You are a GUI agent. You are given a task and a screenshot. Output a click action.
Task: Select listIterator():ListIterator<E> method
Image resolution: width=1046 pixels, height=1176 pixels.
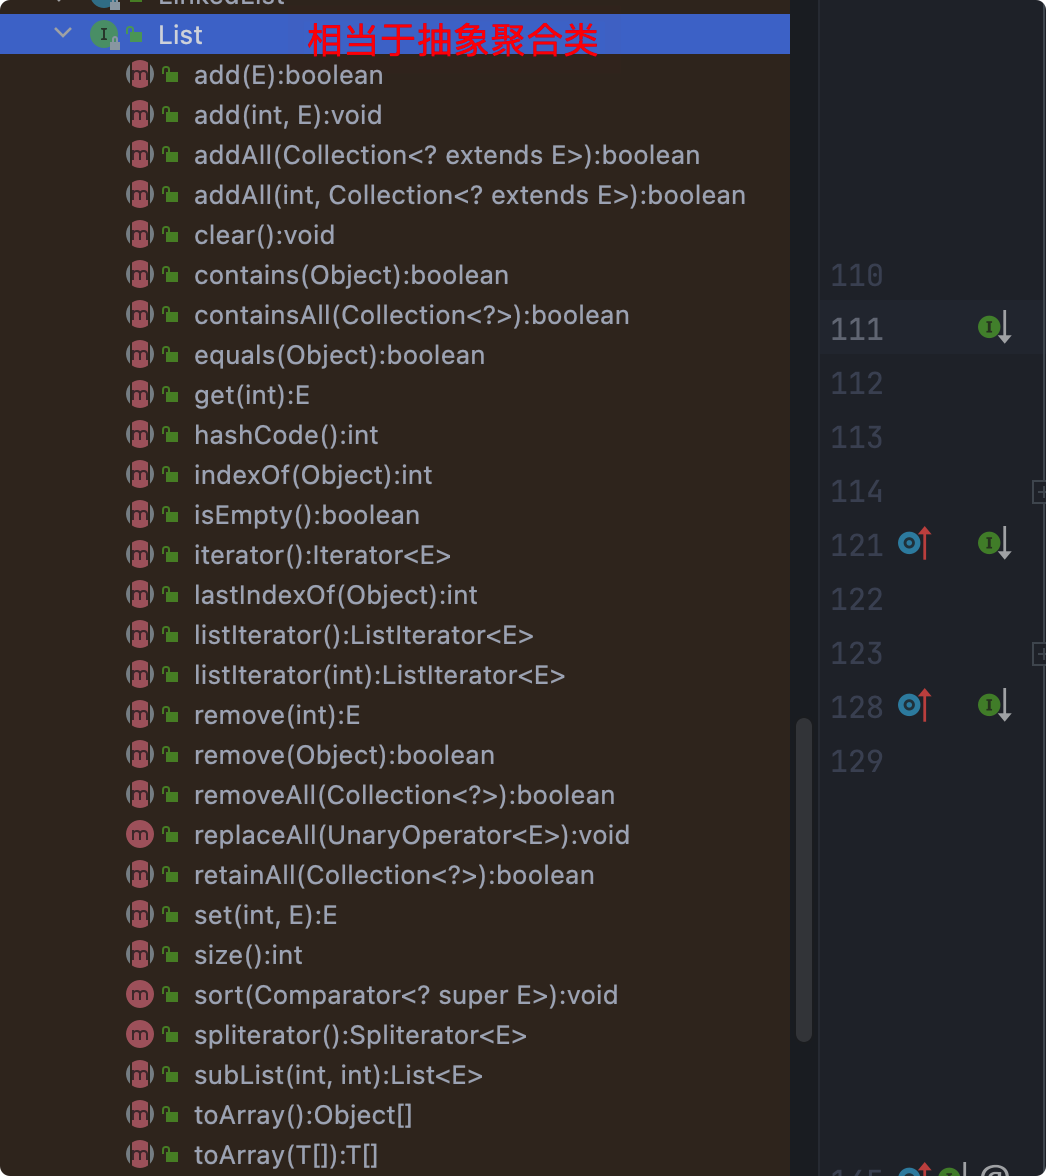click(364, 635)
